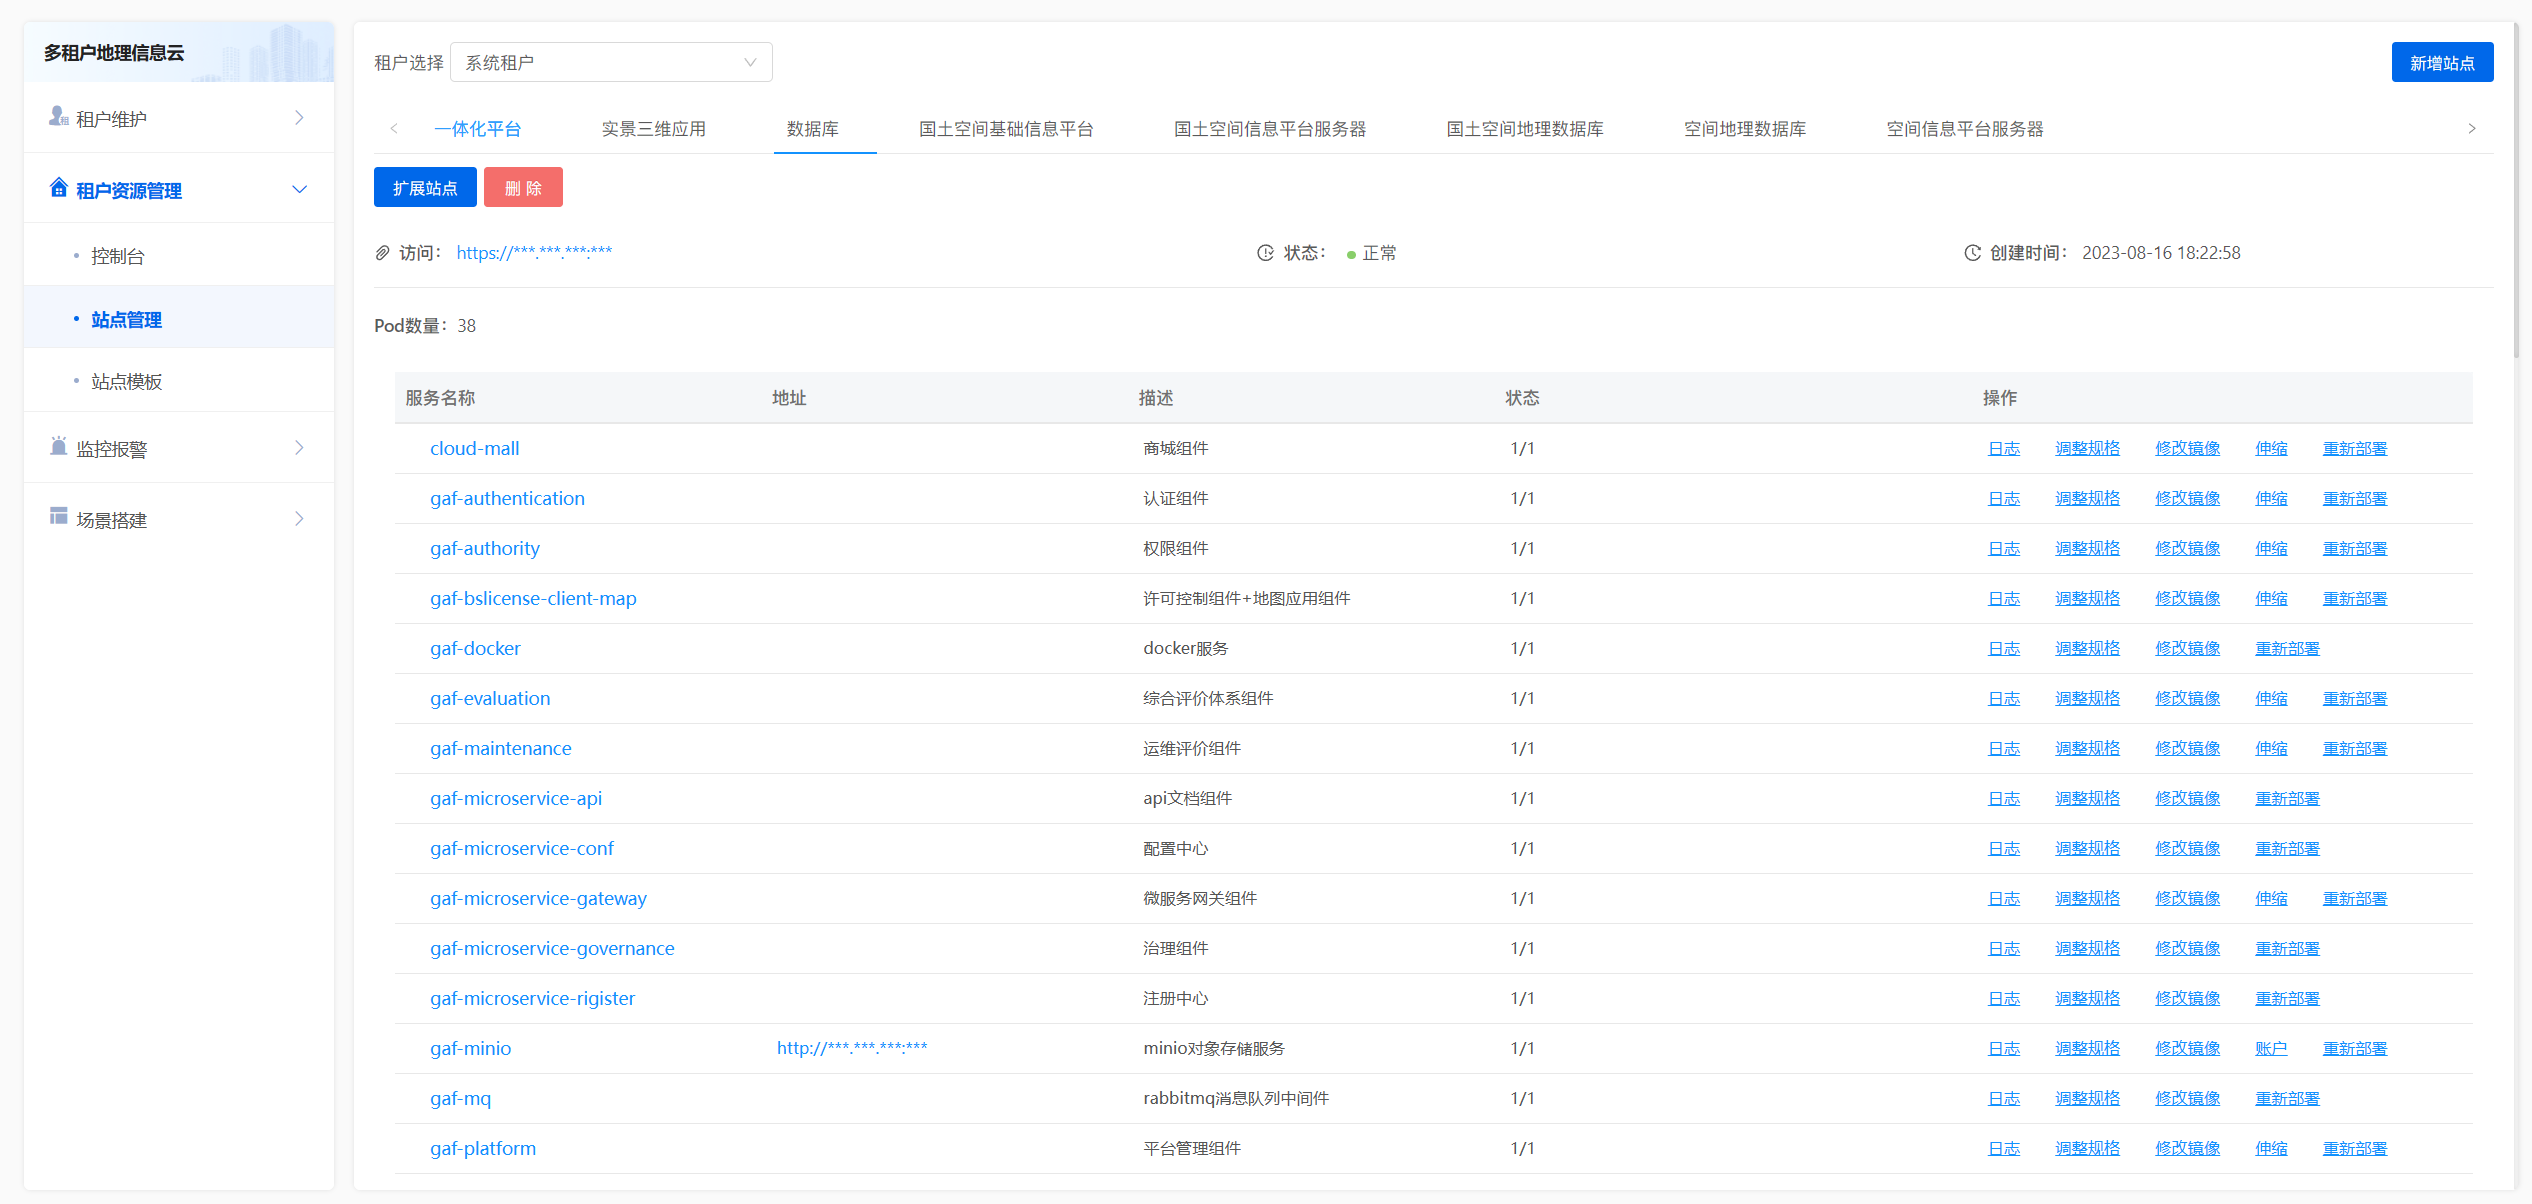Screen dimensions: 2532x1204
Task: Expand the 租户维护 menu section
Action: click(298, 118)
